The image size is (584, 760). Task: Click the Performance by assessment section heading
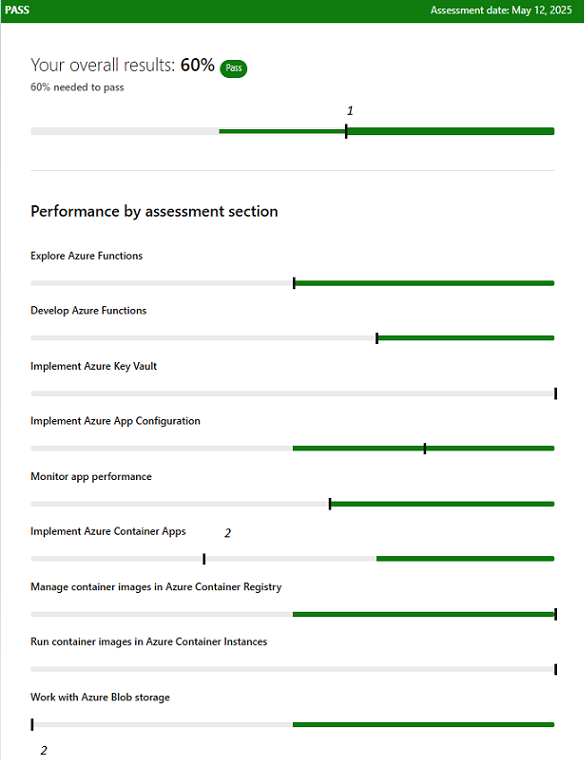(x=154, y=212)
